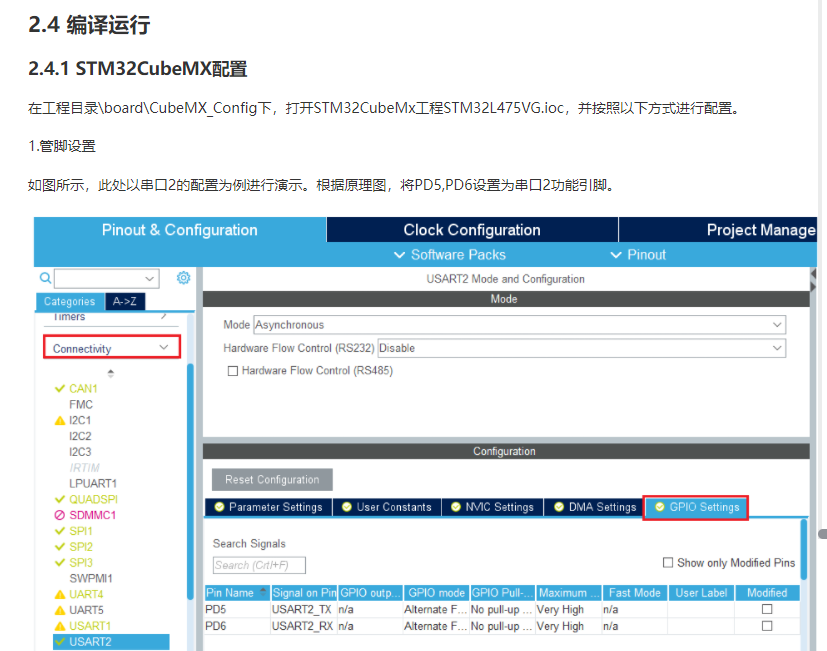Click the sort arrow icon in Pin Name header
This screenshot has height=651, width=827.
click(x=263, y=592)
